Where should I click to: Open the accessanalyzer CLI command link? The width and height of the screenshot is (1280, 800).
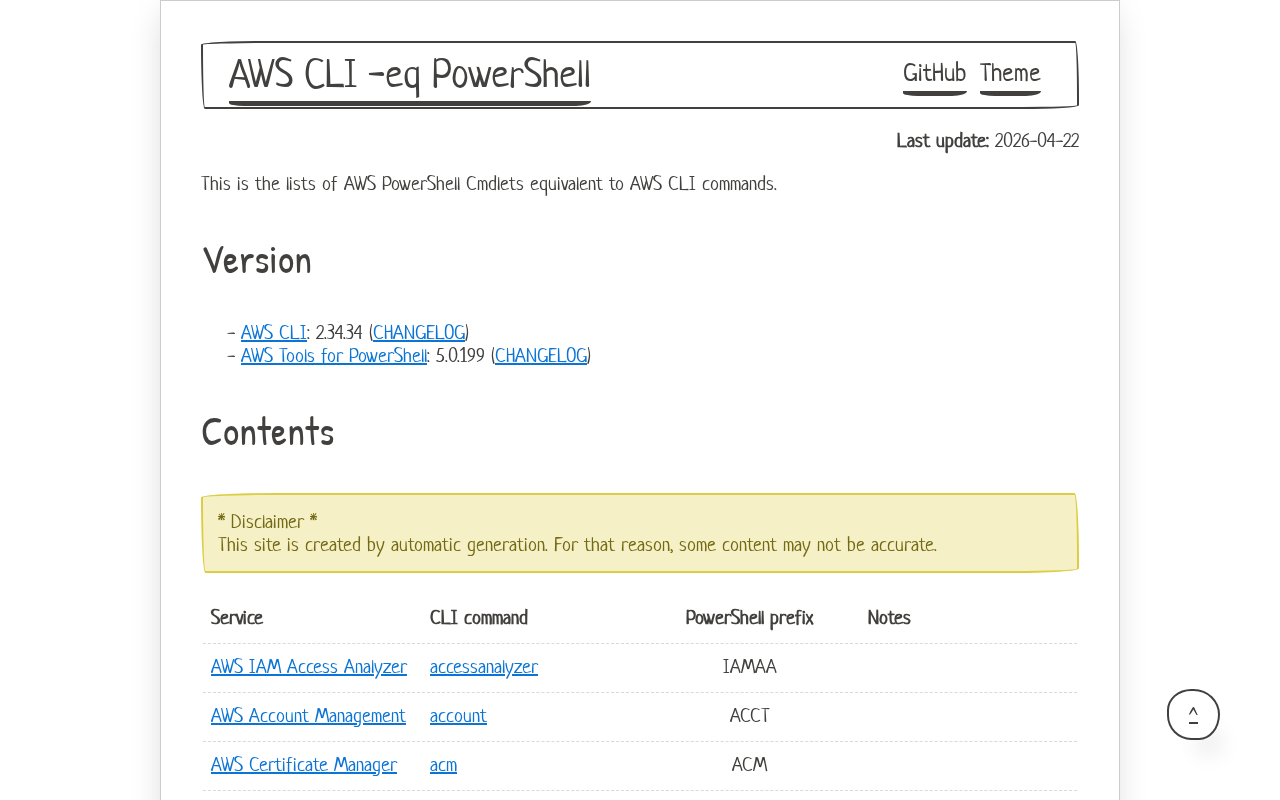484,667
